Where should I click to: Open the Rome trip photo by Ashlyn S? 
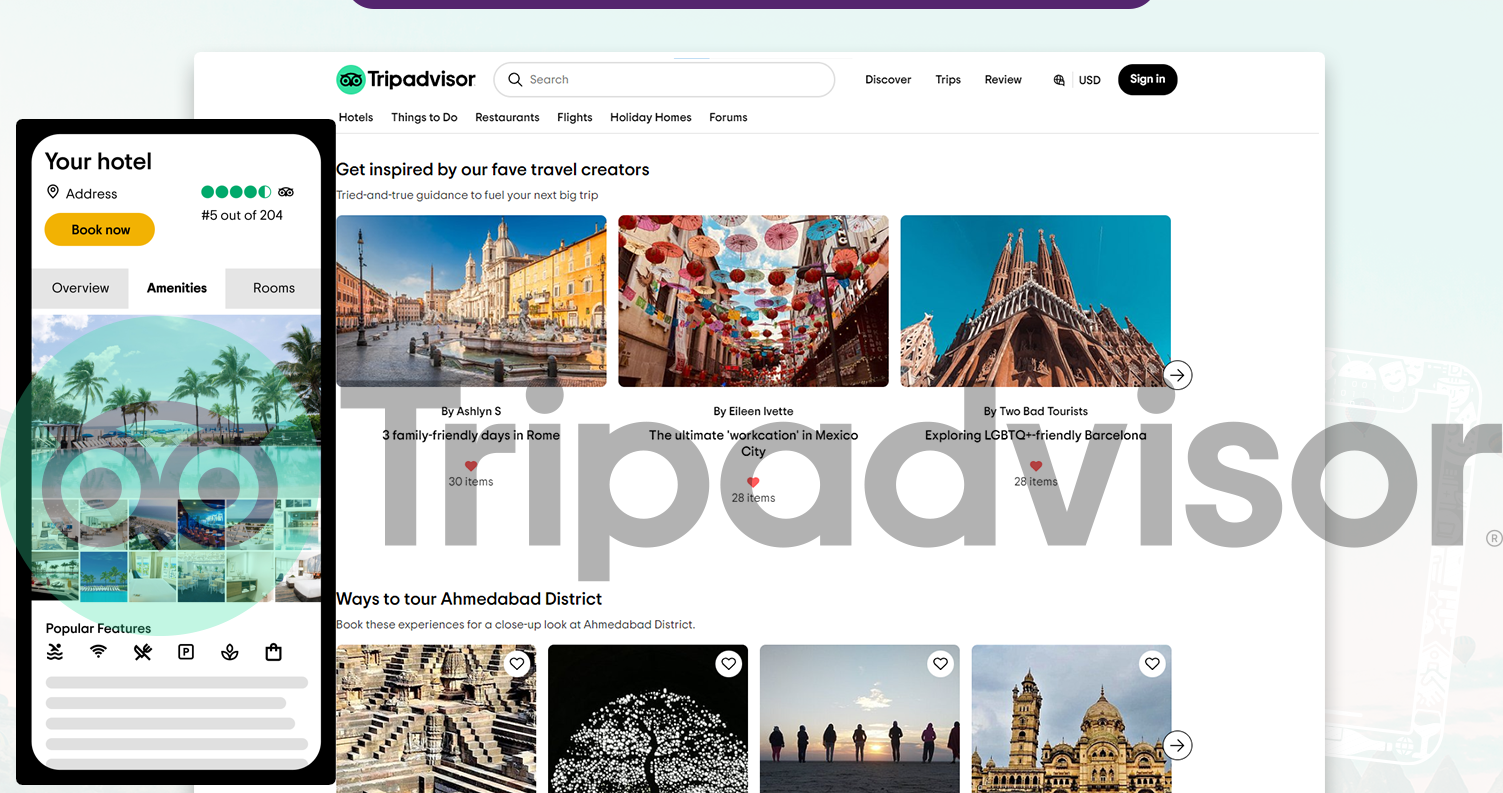coord(471,300)
